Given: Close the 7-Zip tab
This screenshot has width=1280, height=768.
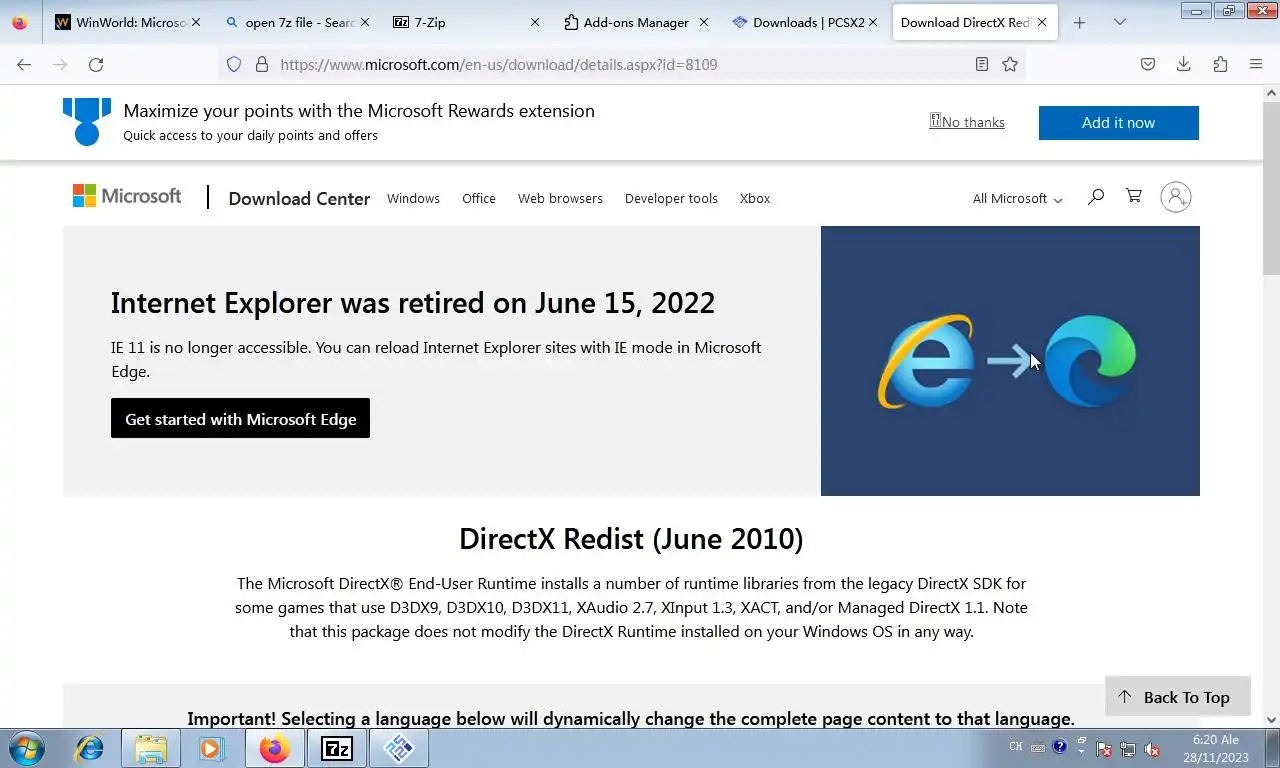Looking at the screenshot, I should 534,22.
